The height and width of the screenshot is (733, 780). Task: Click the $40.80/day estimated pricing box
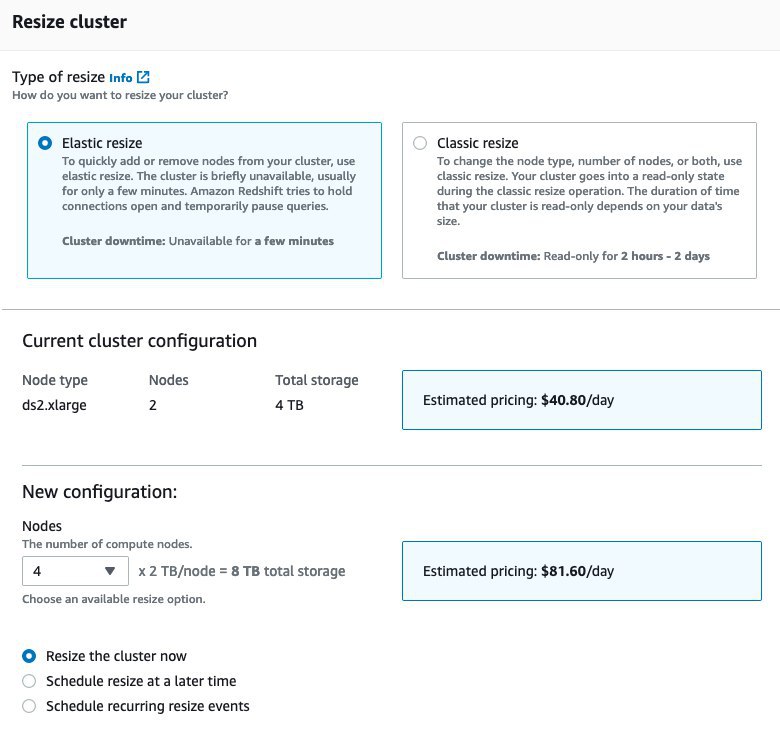pos(581,400)
